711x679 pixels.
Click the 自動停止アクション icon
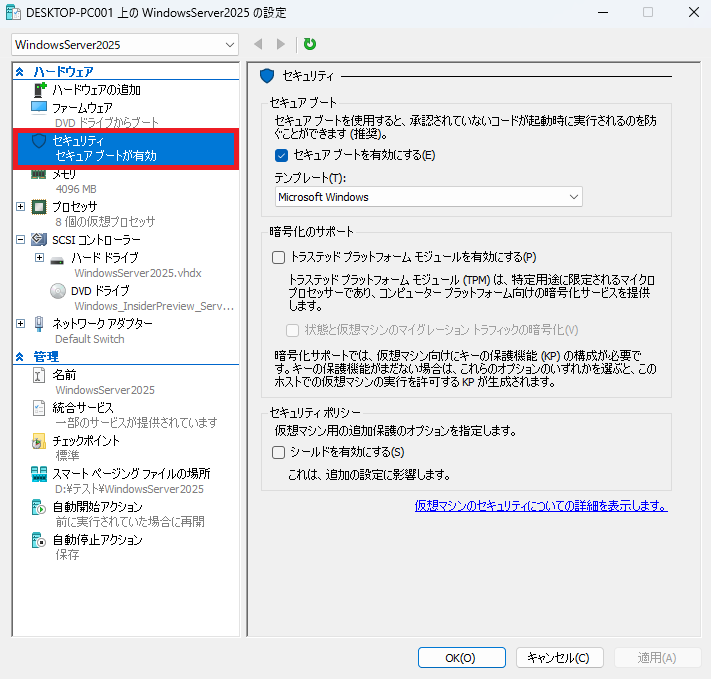pos(39,540)
